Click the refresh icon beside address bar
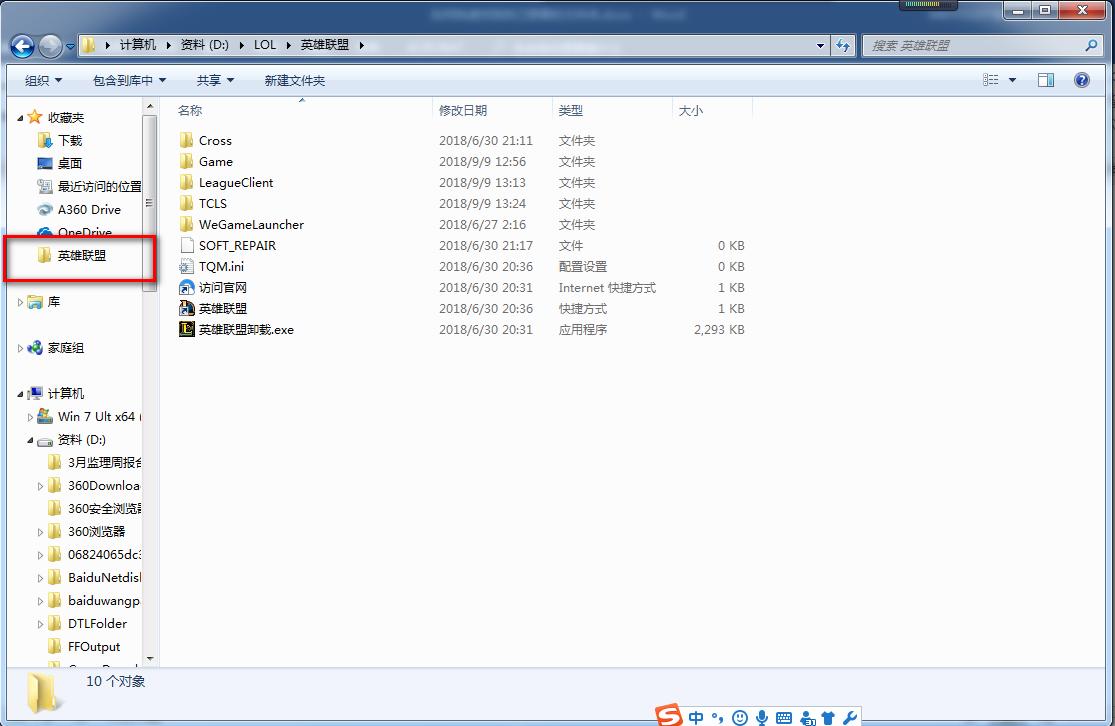The width and height of the screenshot is (1115, 726). 843,46
